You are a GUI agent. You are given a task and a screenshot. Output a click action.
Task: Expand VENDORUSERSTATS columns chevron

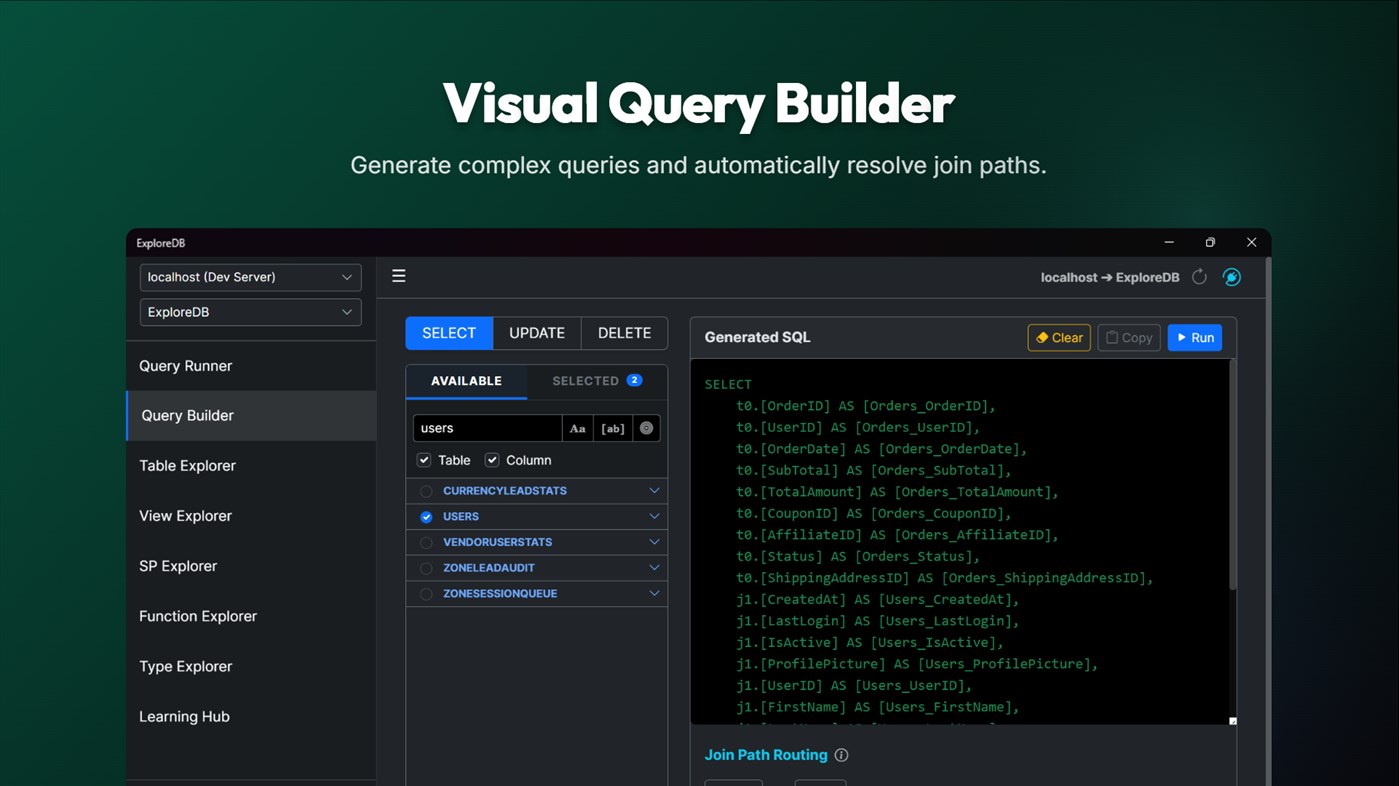654,542
